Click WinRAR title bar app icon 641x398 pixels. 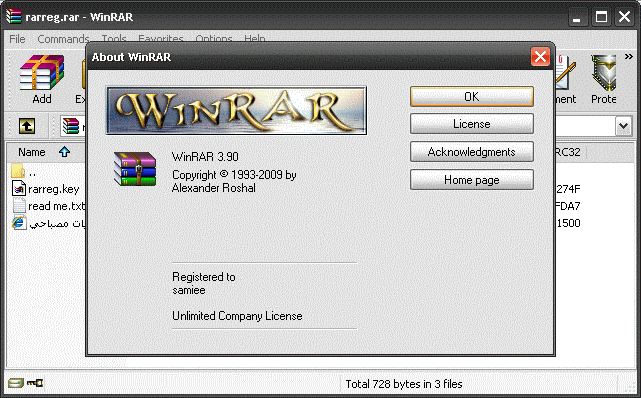[13, 16]
